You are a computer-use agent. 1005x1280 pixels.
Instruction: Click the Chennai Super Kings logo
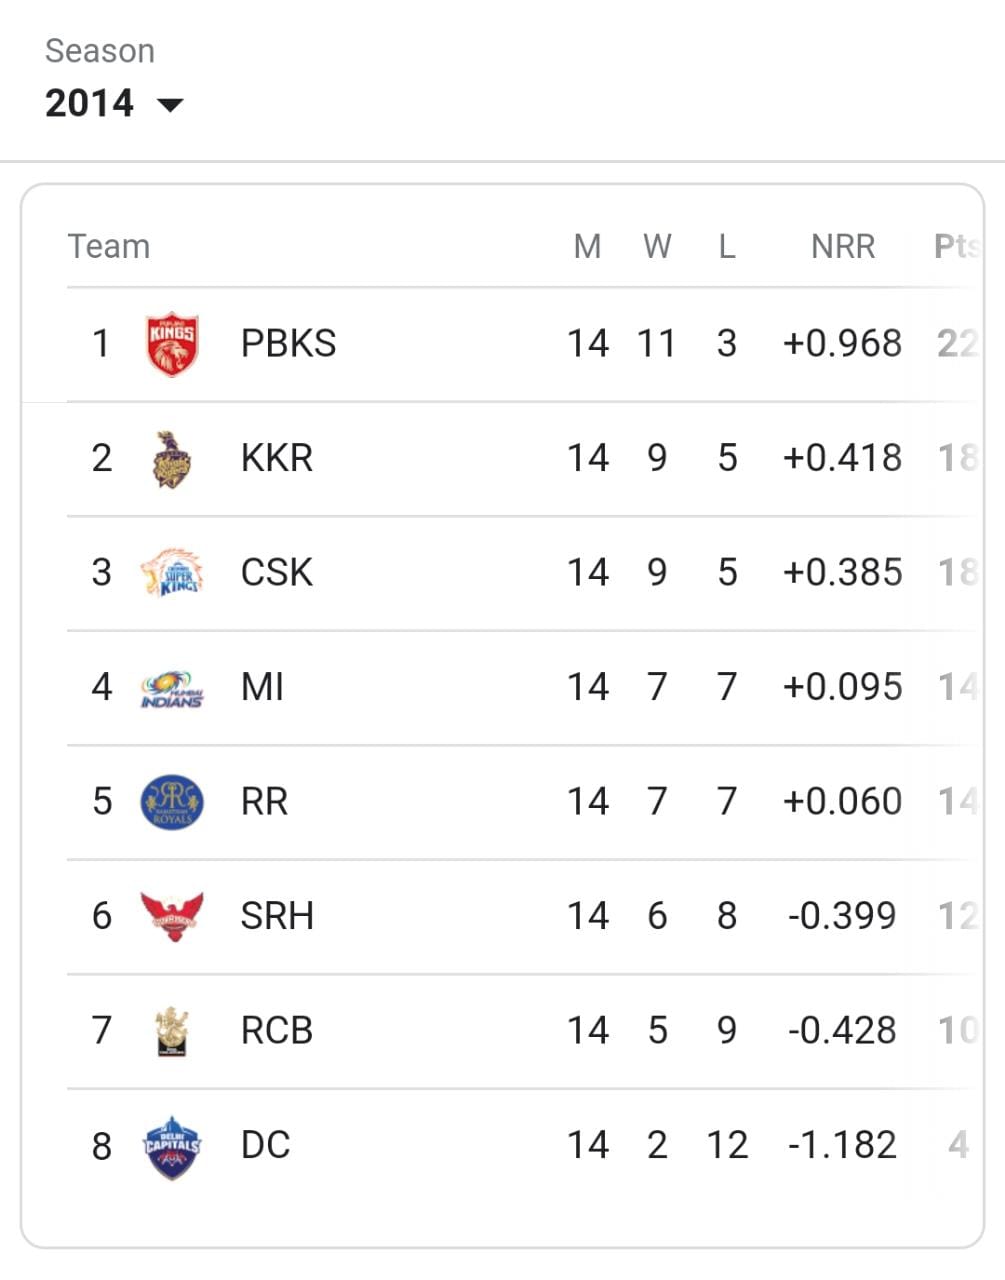pos(172,573)
